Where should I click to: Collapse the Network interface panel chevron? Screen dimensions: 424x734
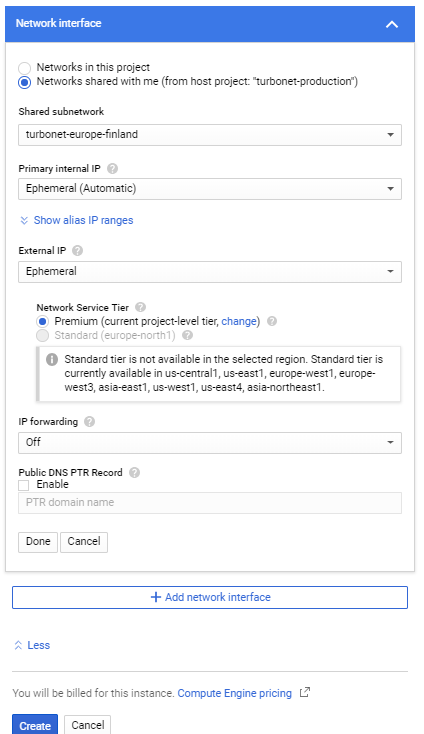392,24
